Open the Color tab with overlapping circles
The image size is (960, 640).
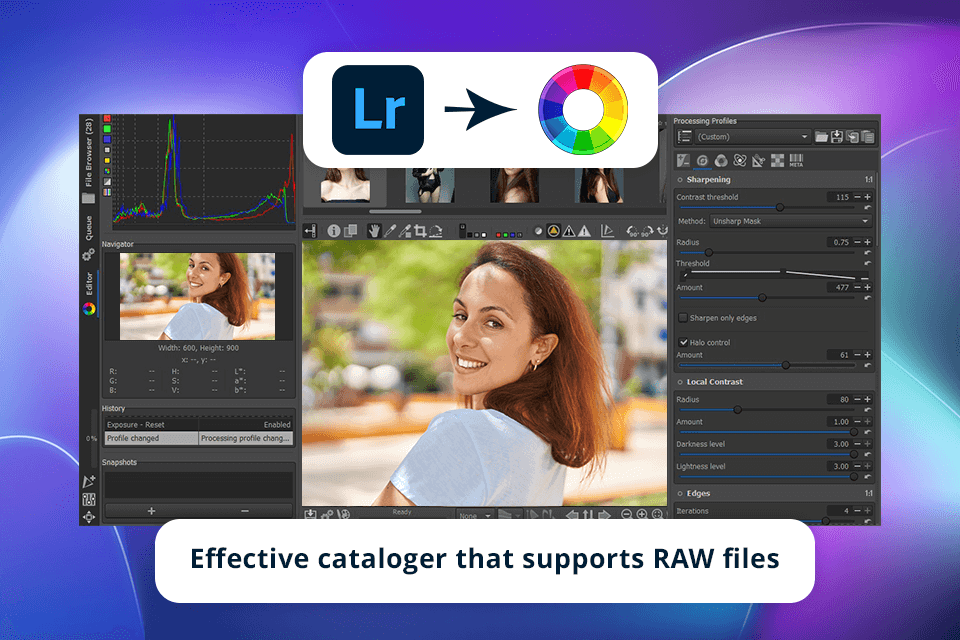point(721,160)
